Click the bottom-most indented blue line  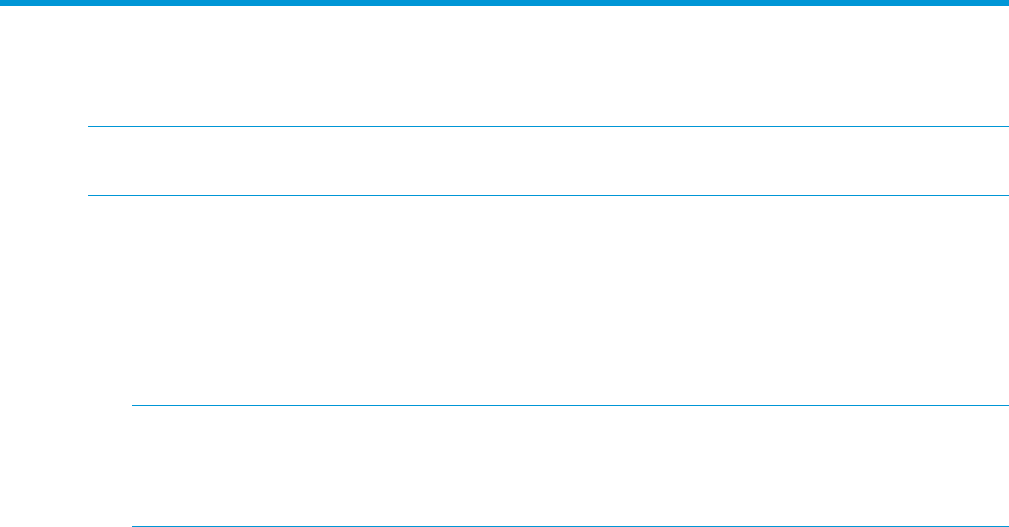pos(570,526)
